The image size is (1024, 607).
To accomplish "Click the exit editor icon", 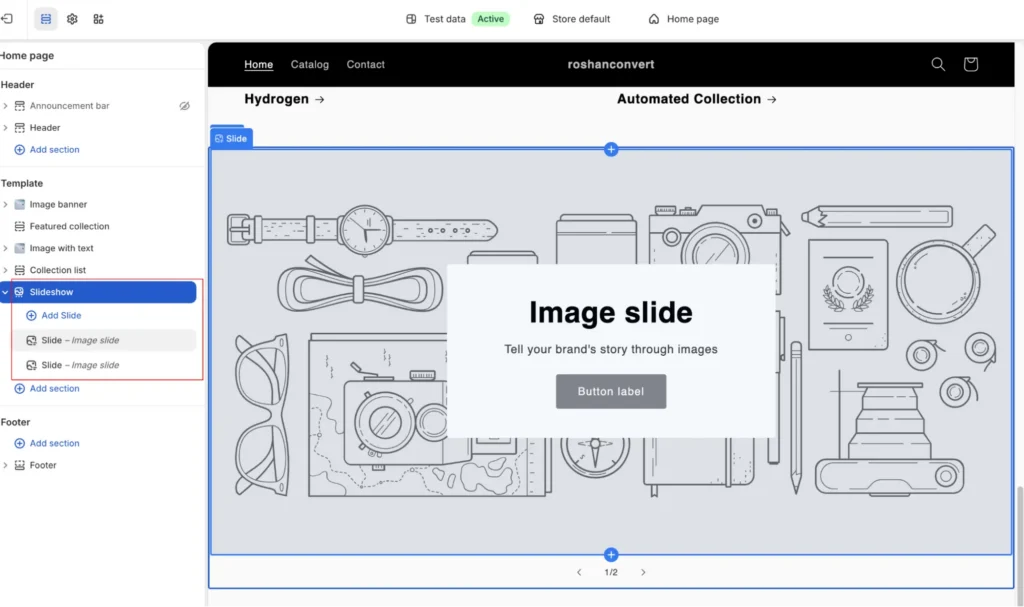I will pos(7,19).
